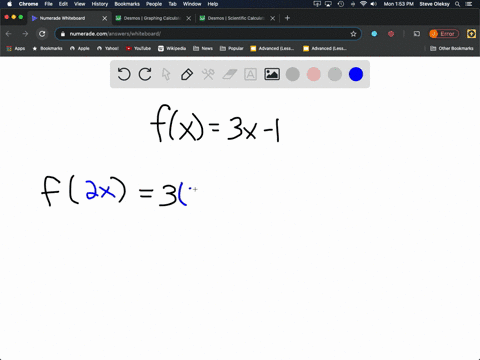Choose the pen drawing tool
Screen dimensions: 480x360
pyautogui.click(x=187, y=74)
